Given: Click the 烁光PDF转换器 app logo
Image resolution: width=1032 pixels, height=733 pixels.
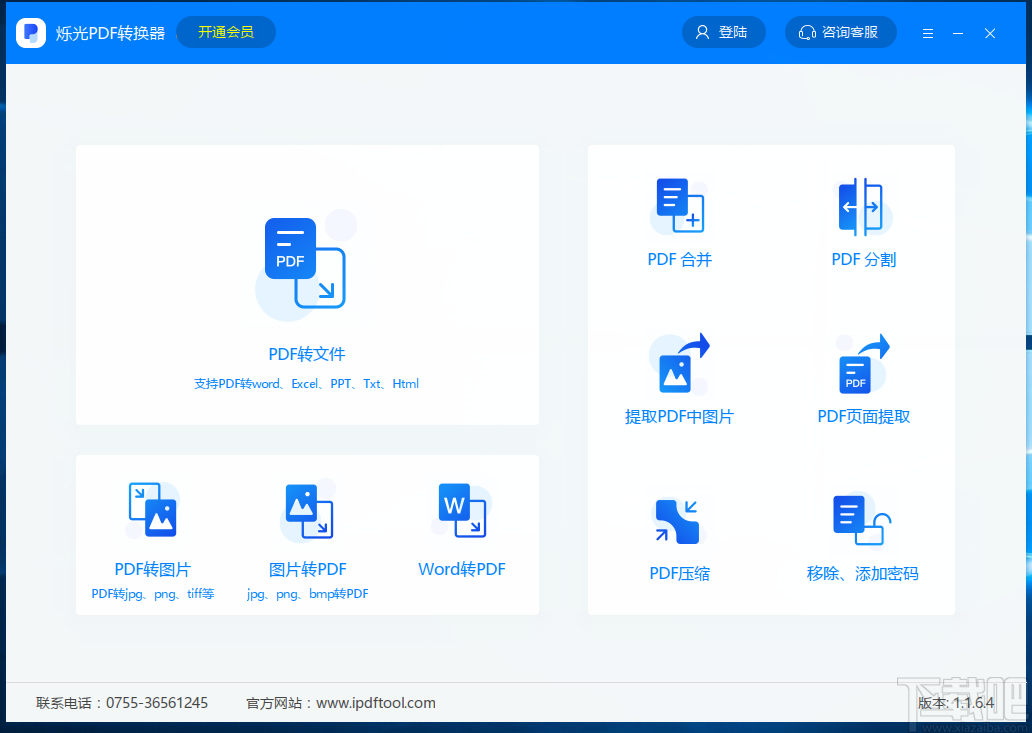Looking at the screenshot, I should coord(31,32).
